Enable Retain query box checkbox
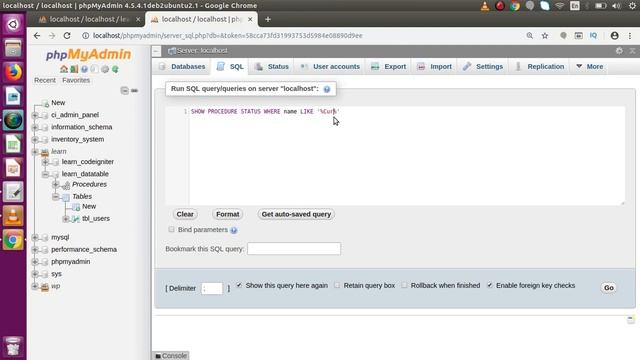Image resolution: width=640 pixels, height=360 pixels. pyautogui.click(x=337, y=285)
